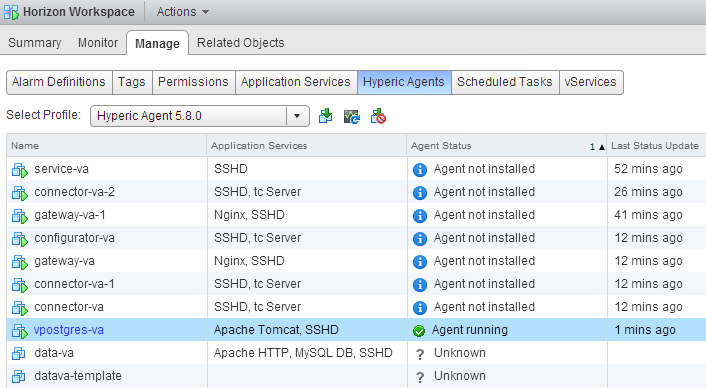706x388 pixels.
Task: Open the Tags sub-tab
Action: point(132,82)
